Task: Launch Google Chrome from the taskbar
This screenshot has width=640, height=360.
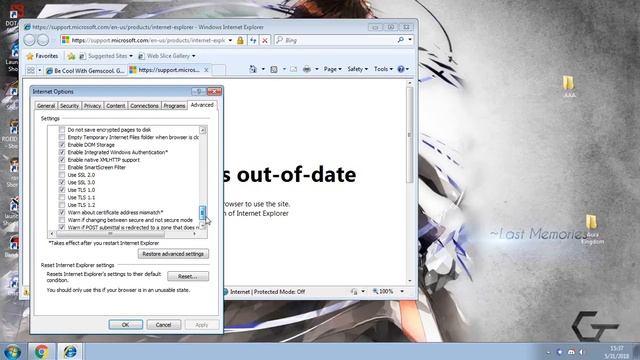Action: coord(41,351)
